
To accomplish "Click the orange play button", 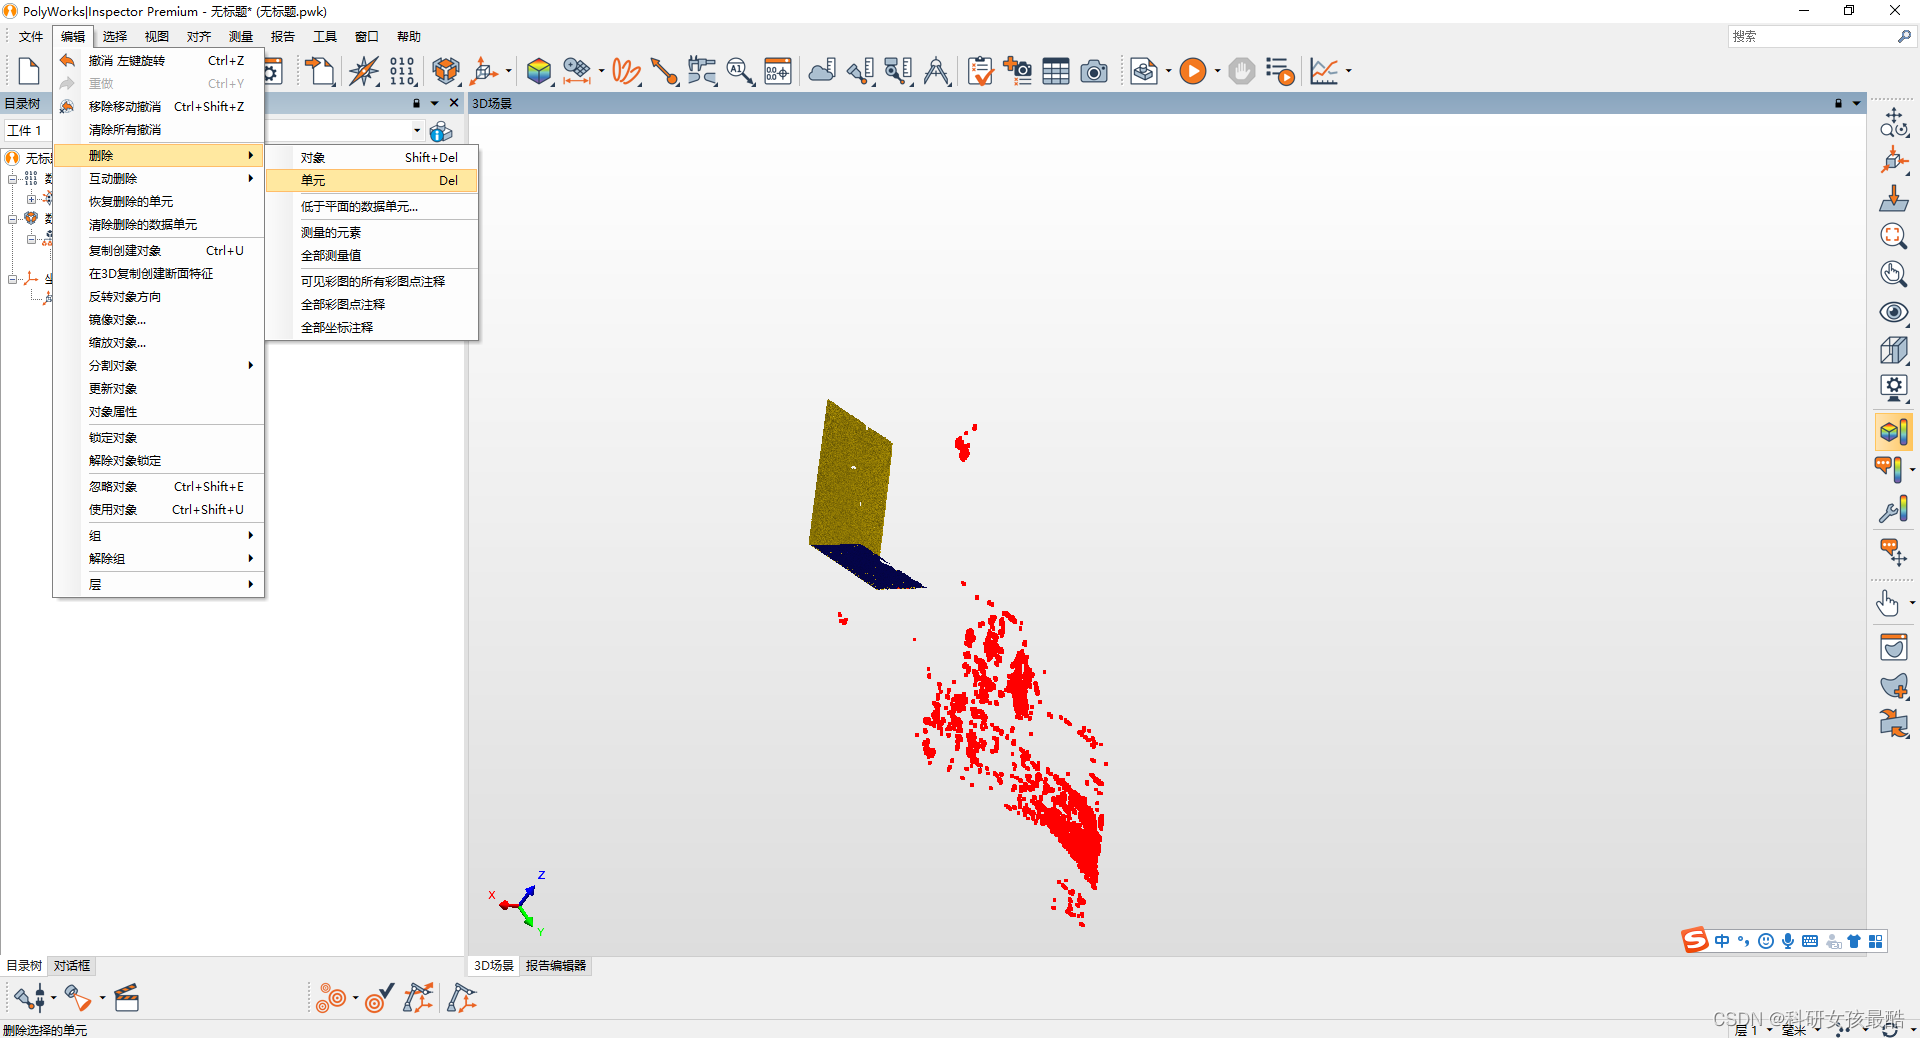I will (1192, 71).
